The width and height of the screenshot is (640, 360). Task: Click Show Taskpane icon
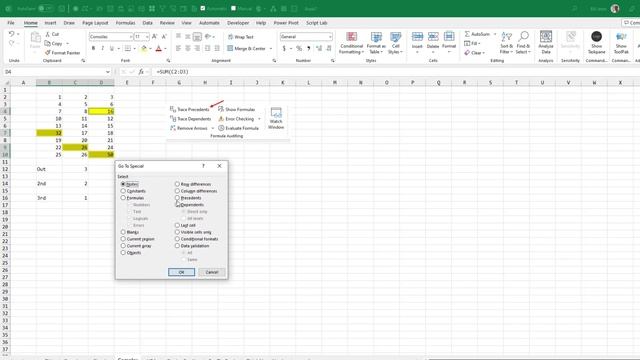(596, 37)
